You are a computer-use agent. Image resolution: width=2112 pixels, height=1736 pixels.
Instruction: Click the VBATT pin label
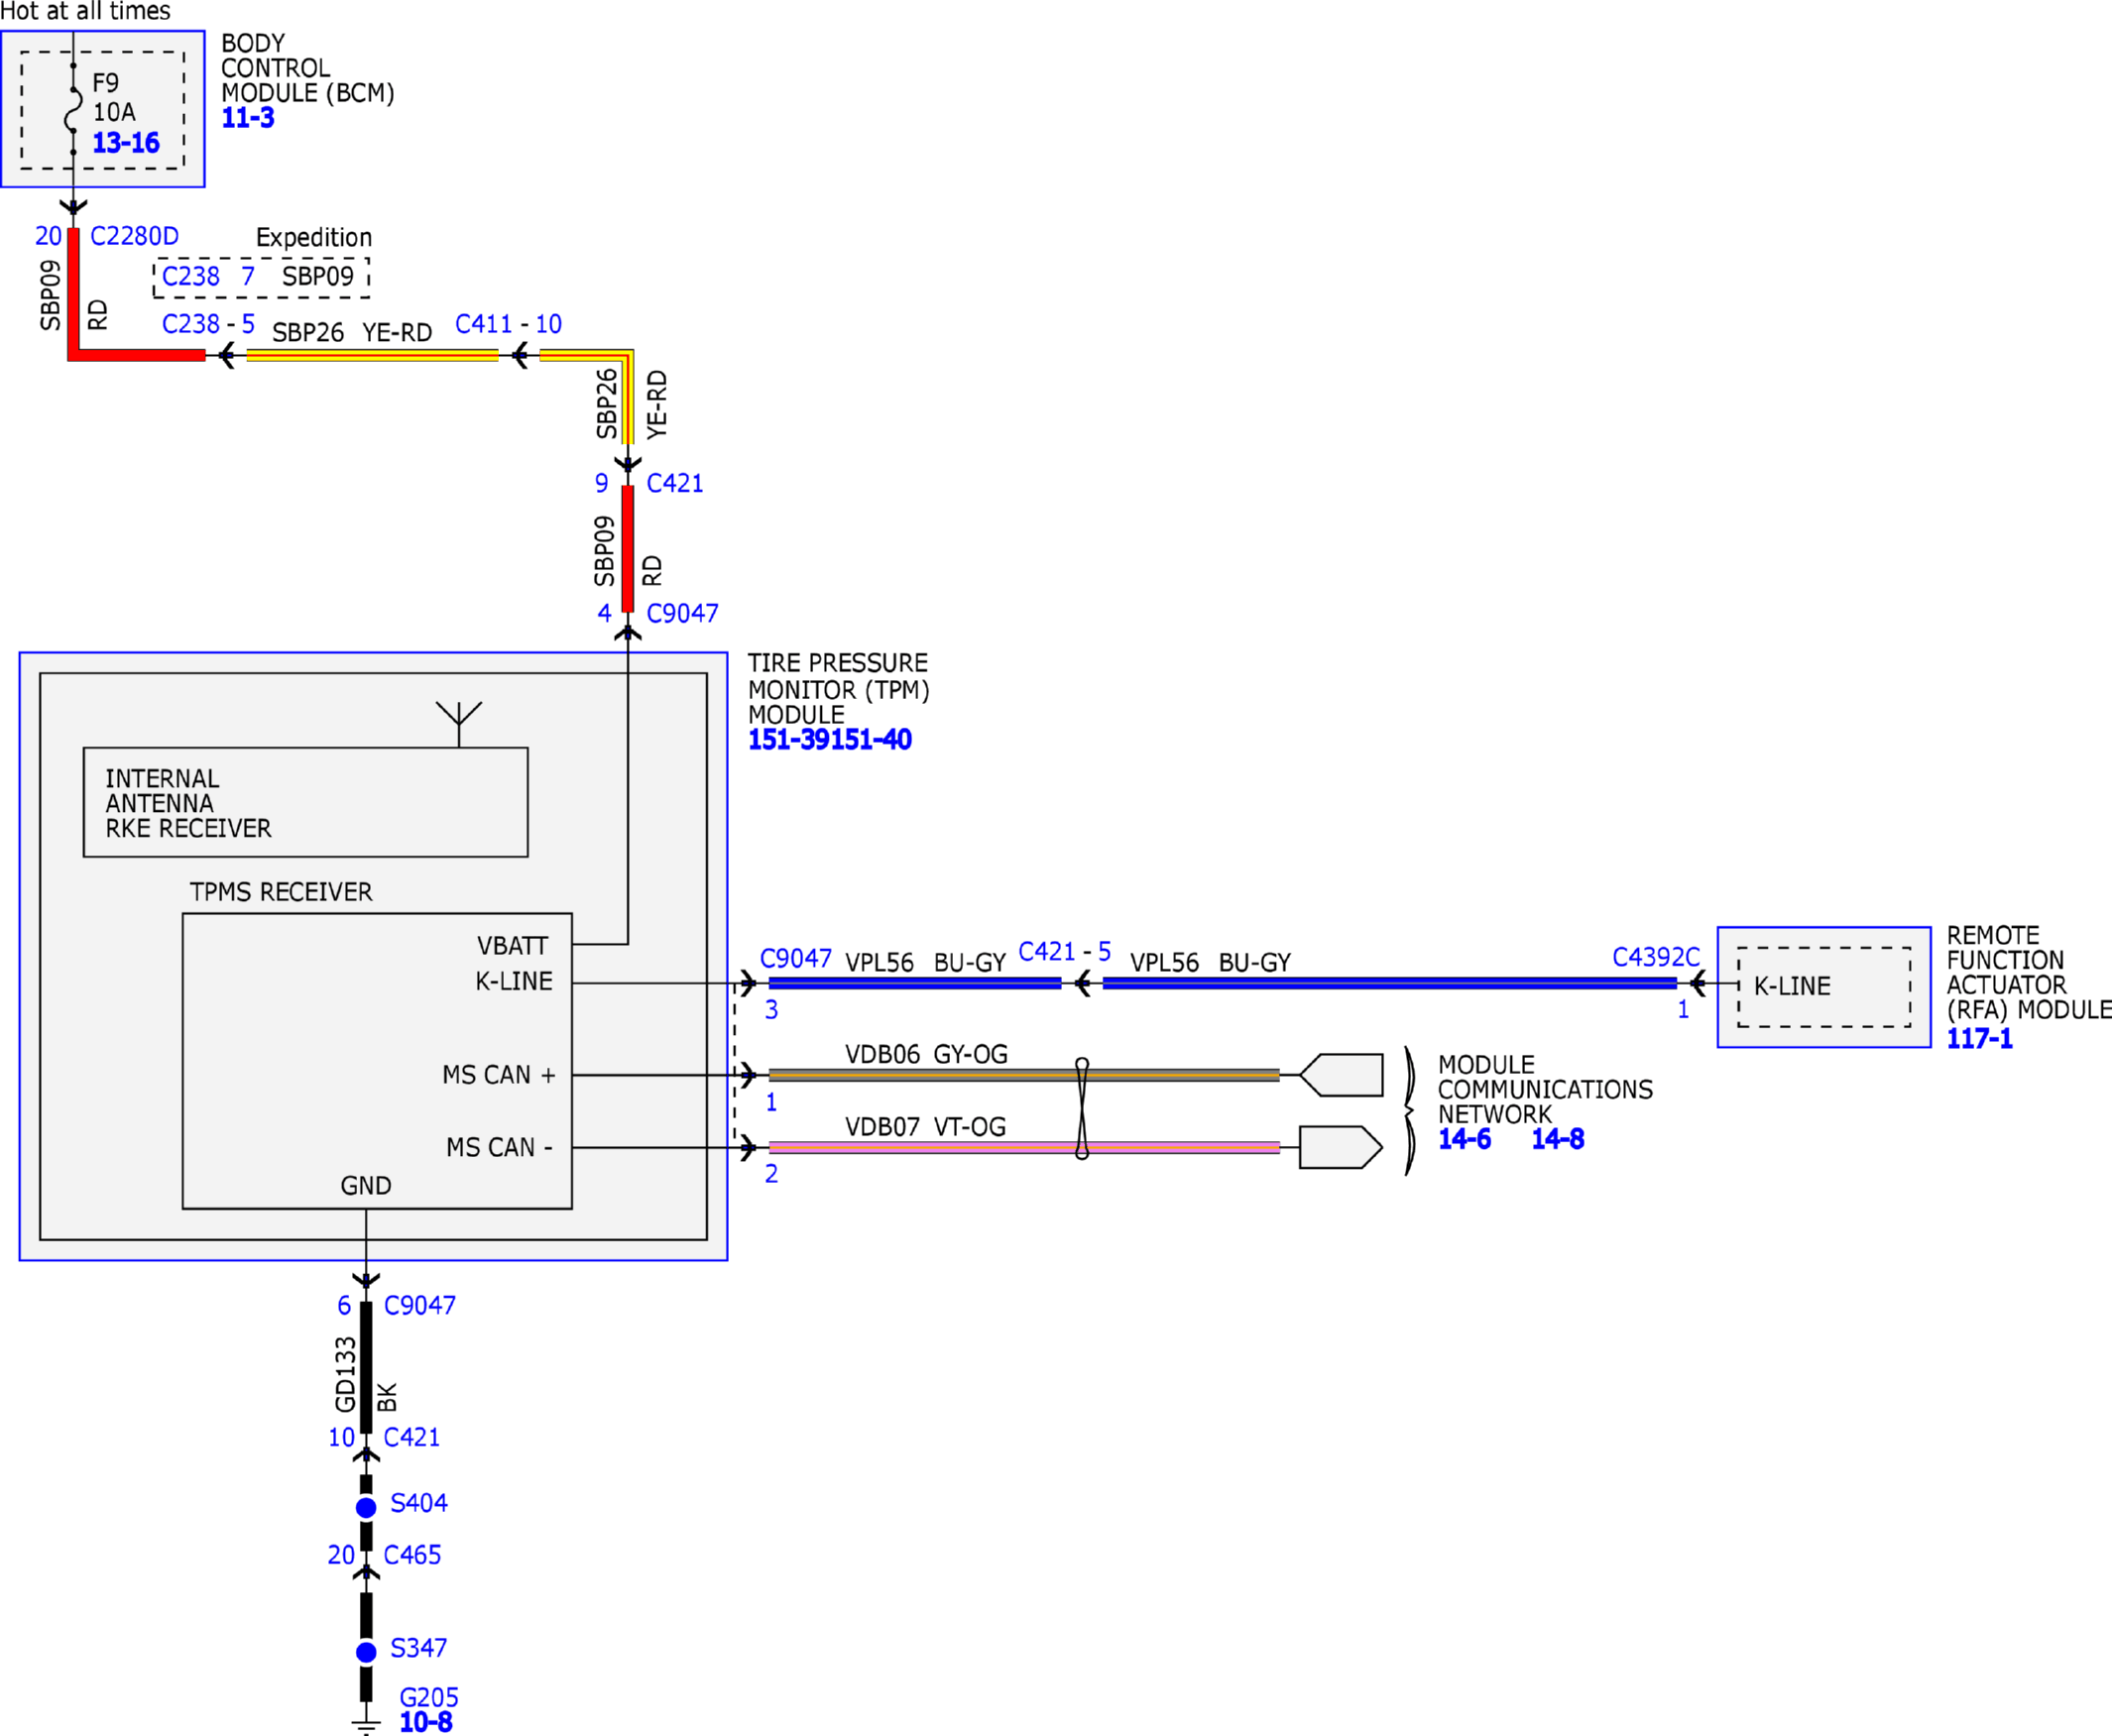[x=512, y=946]
